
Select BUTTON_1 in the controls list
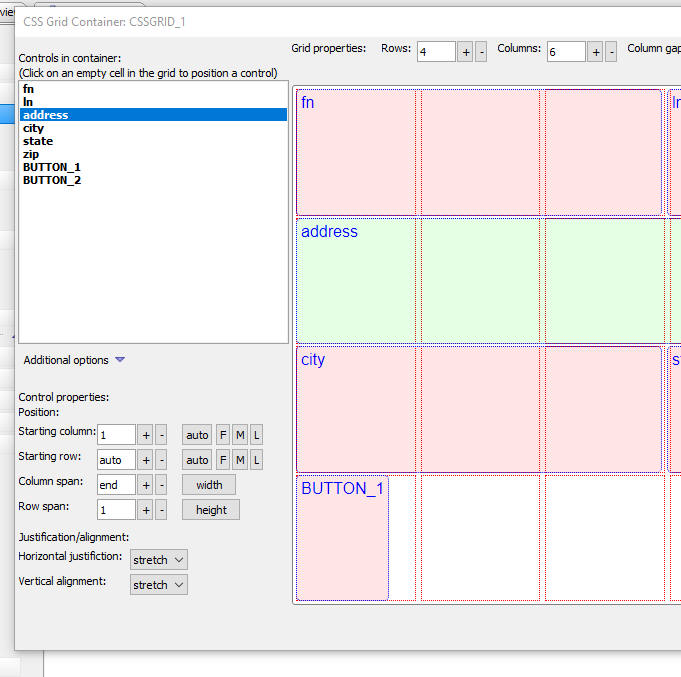153,167
